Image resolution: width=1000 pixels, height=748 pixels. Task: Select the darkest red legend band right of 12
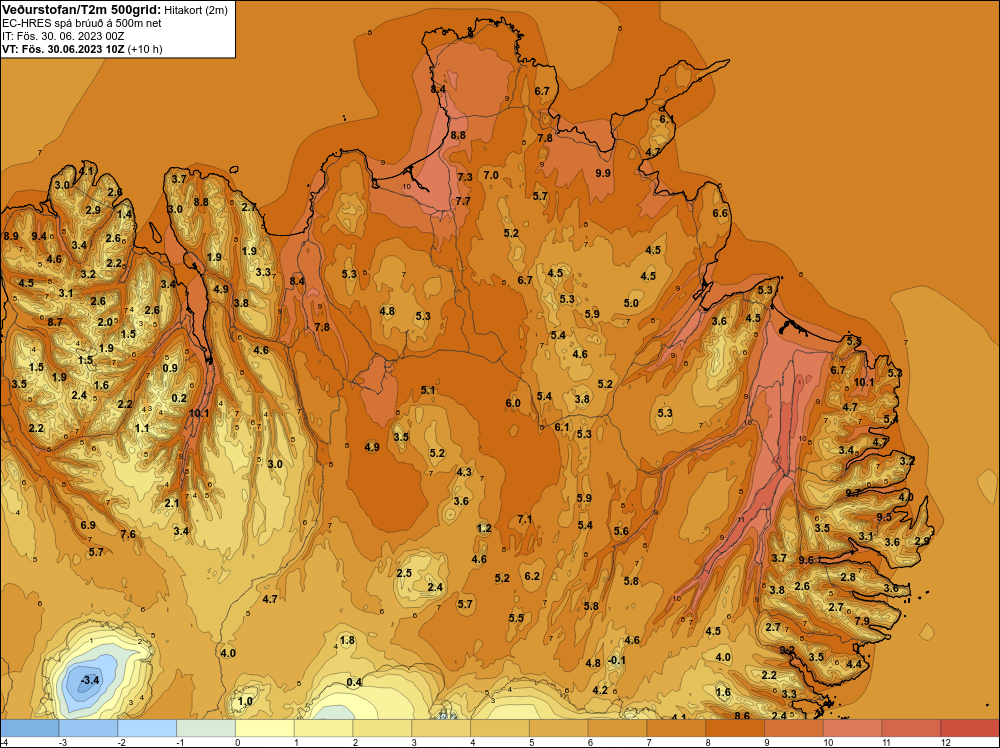coord(970,728)
